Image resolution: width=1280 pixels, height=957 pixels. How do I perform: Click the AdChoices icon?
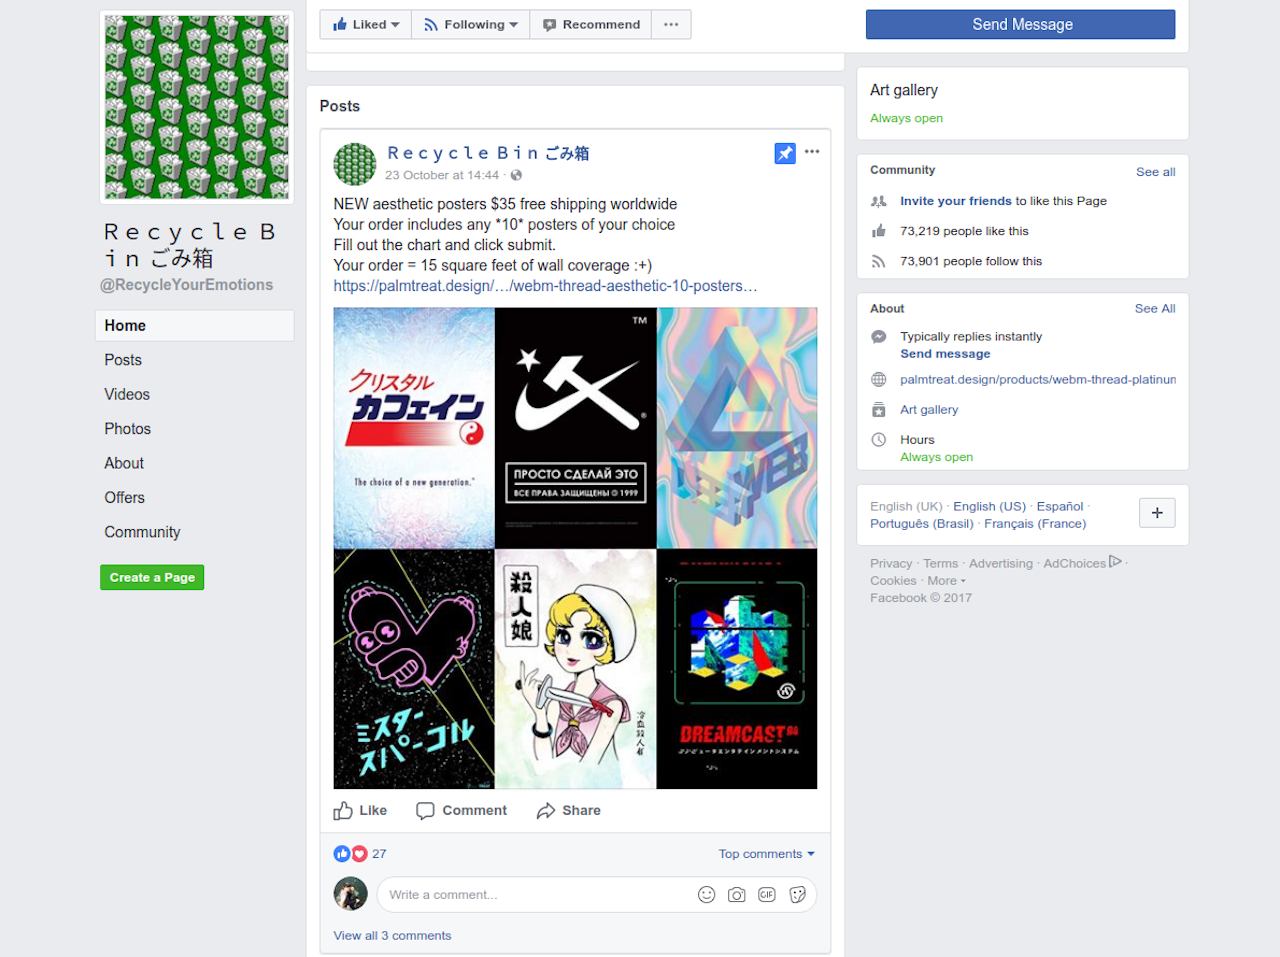pos(1116,561)
